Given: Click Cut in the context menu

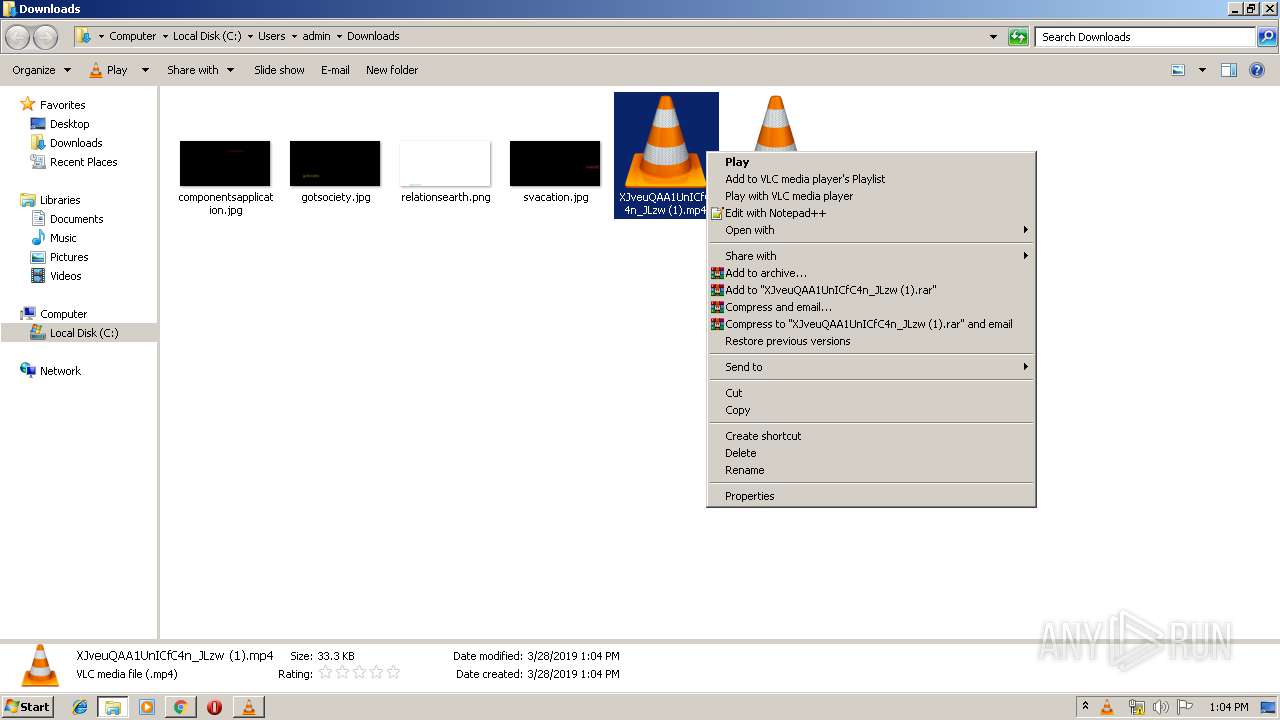Looking at the screenshot, I should pos(734,393).
